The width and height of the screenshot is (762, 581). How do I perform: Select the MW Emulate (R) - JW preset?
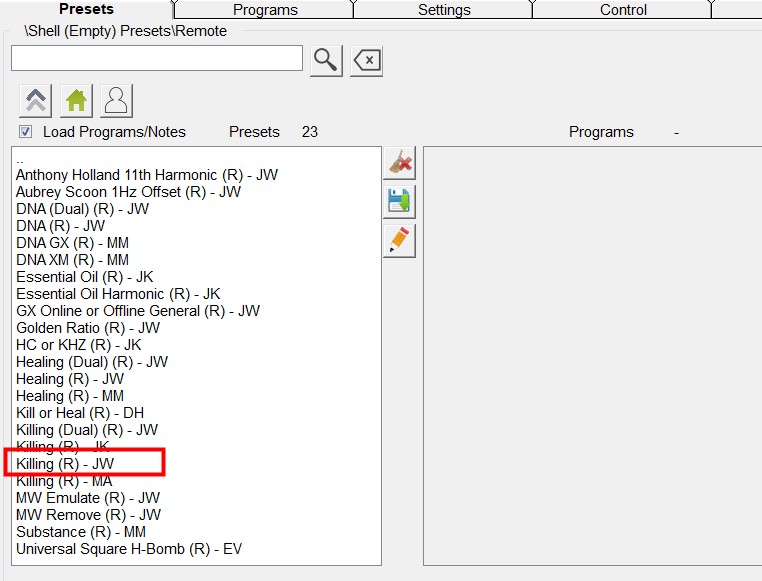[x=88, y=498]
